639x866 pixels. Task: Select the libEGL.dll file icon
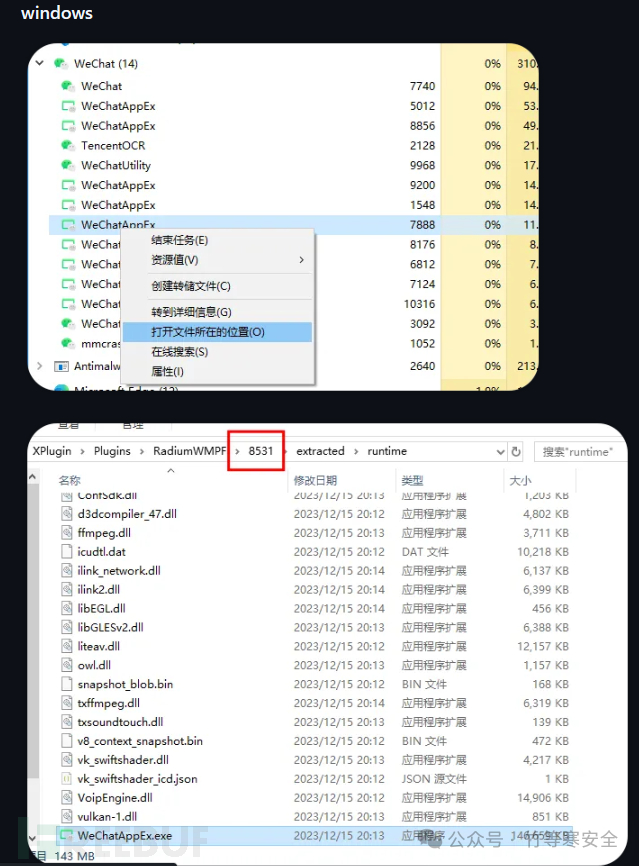[x=67, y=609]
